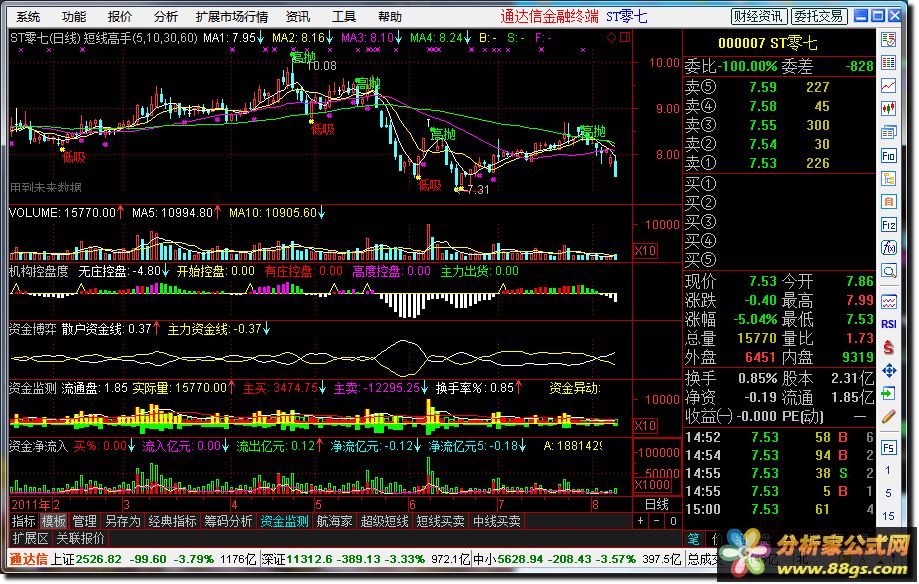Click the minus zoom button beside 日线
The height and width of the screenshot is (584, 919).
(657, 521)
